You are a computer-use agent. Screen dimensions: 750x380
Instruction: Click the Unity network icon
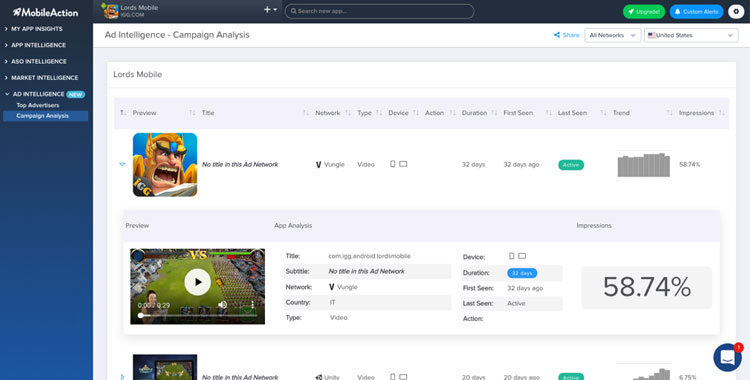tap(319, 377)
